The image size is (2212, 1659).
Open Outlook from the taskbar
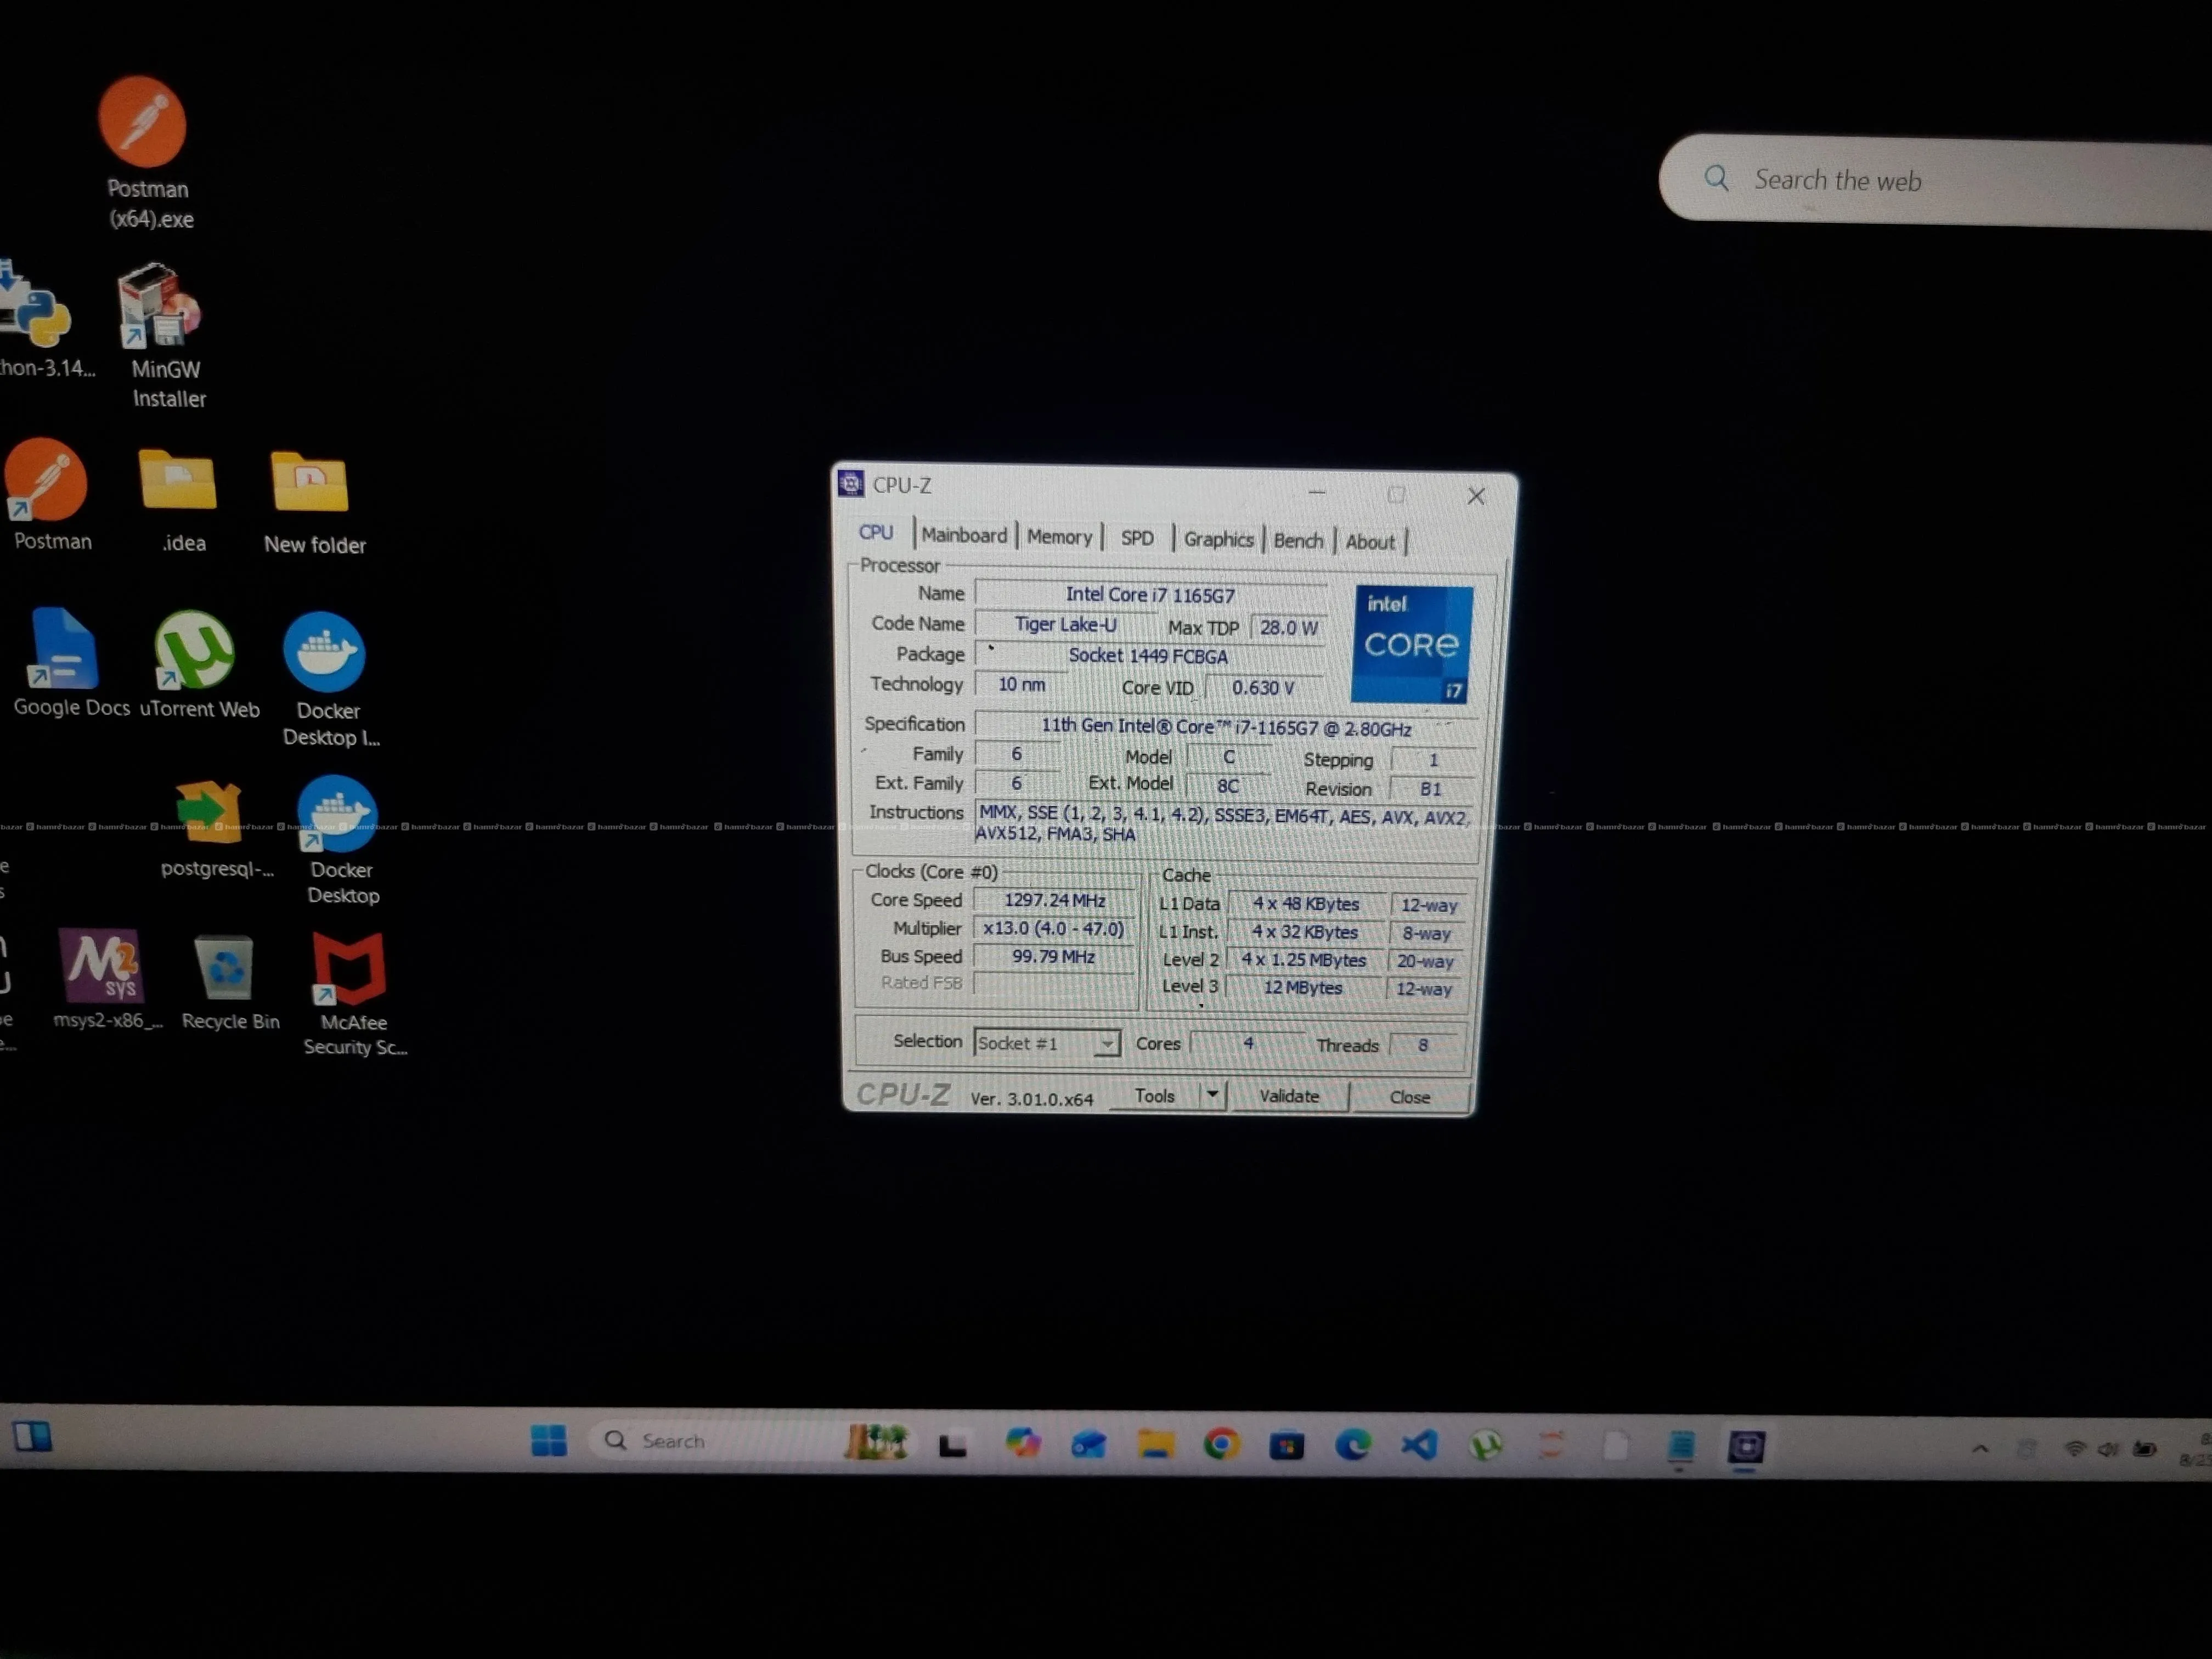(x=1088, y=1445)
